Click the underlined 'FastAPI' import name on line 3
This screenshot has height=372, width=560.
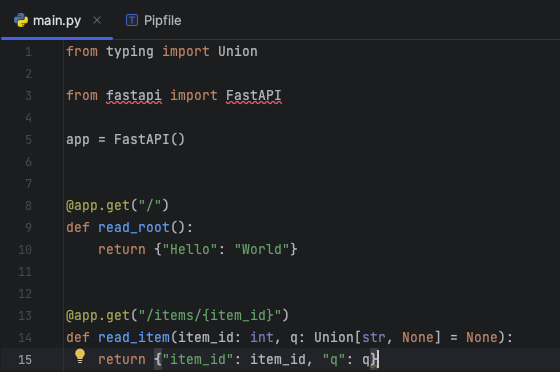(254, 96)
